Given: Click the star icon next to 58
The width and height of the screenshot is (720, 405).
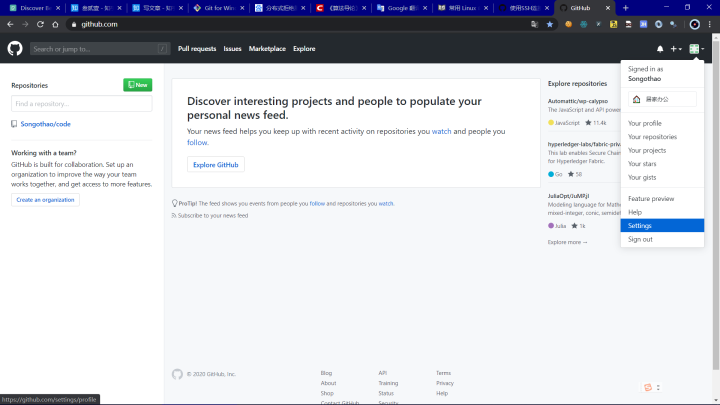Looking at the screenshot, I should [571, 174].
